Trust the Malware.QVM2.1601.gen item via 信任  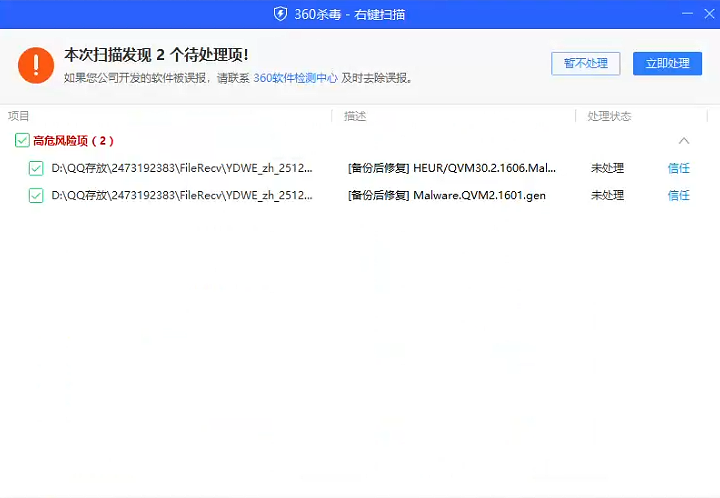679,196
